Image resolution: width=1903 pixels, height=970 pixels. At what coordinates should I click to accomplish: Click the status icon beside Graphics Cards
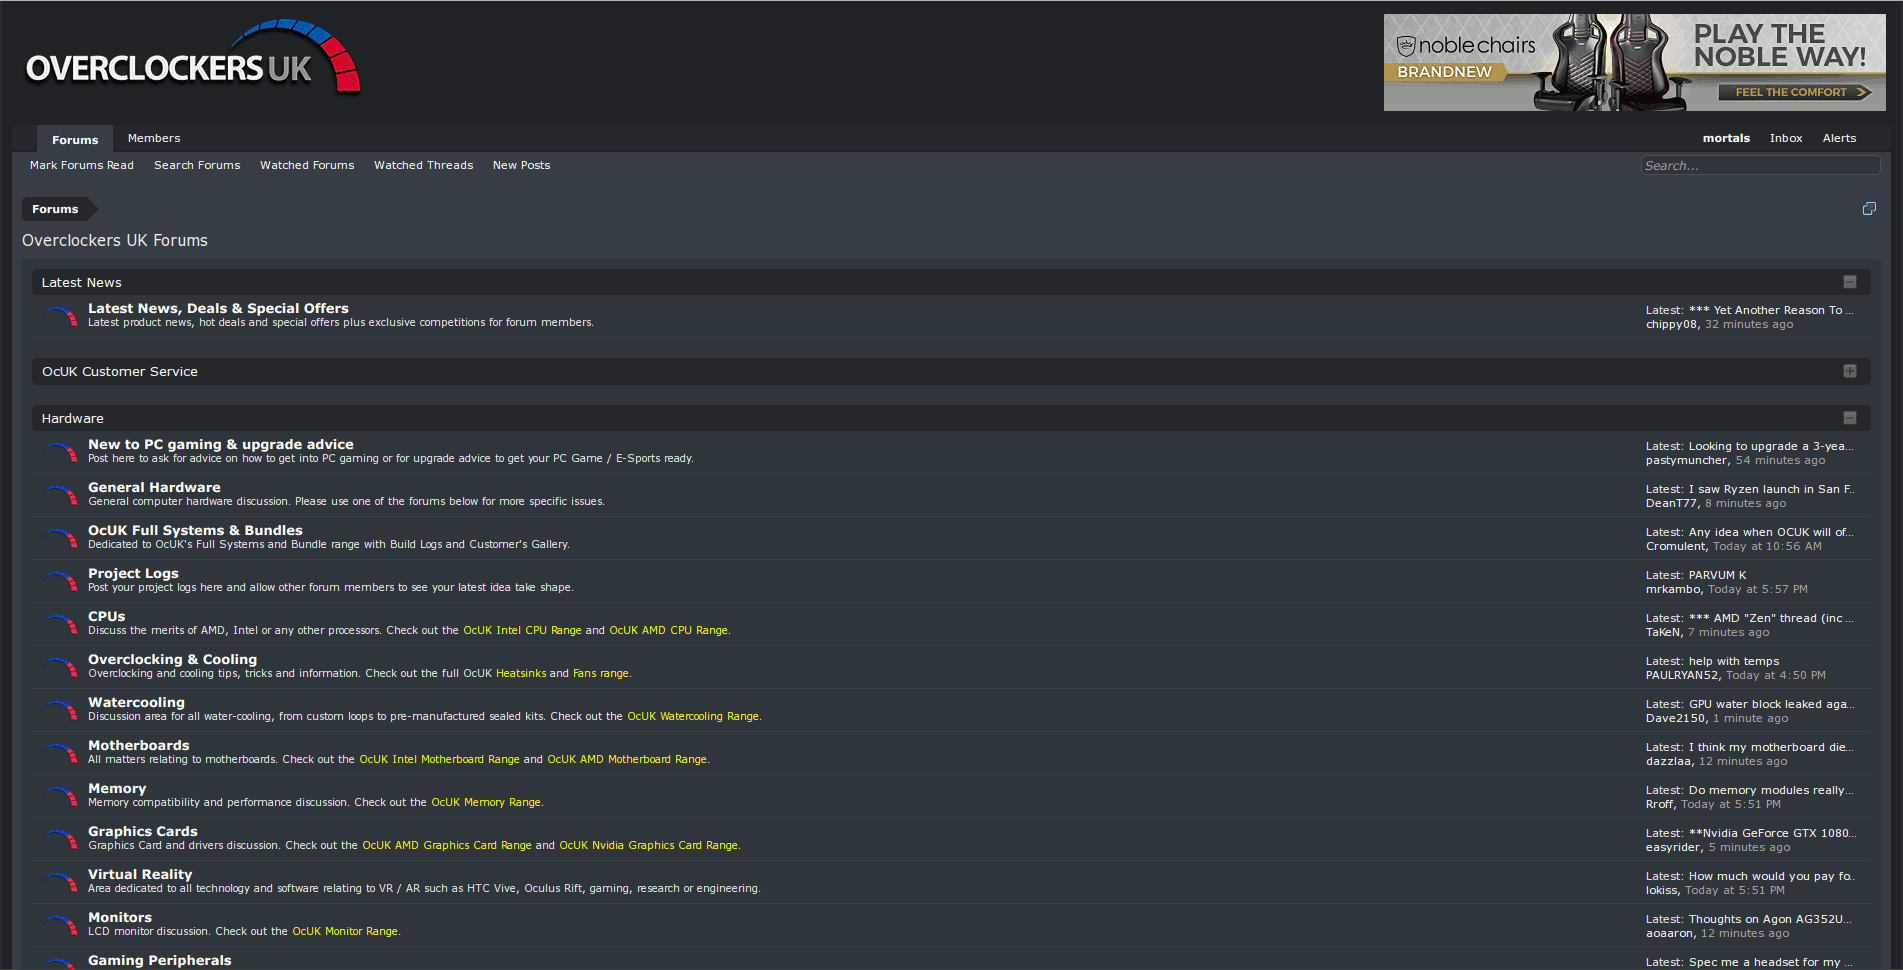tap(61, 839)
